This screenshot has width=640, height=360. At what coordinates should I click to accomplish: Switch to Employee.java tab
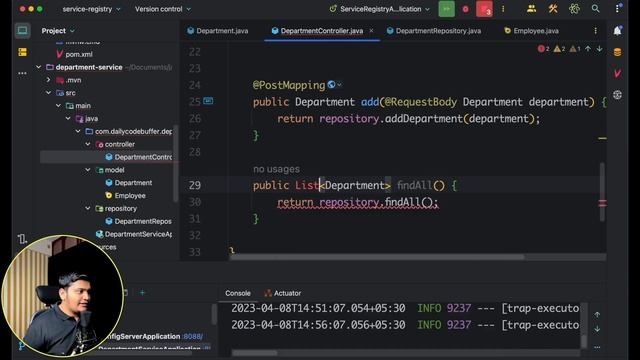[x=531, y=31]
